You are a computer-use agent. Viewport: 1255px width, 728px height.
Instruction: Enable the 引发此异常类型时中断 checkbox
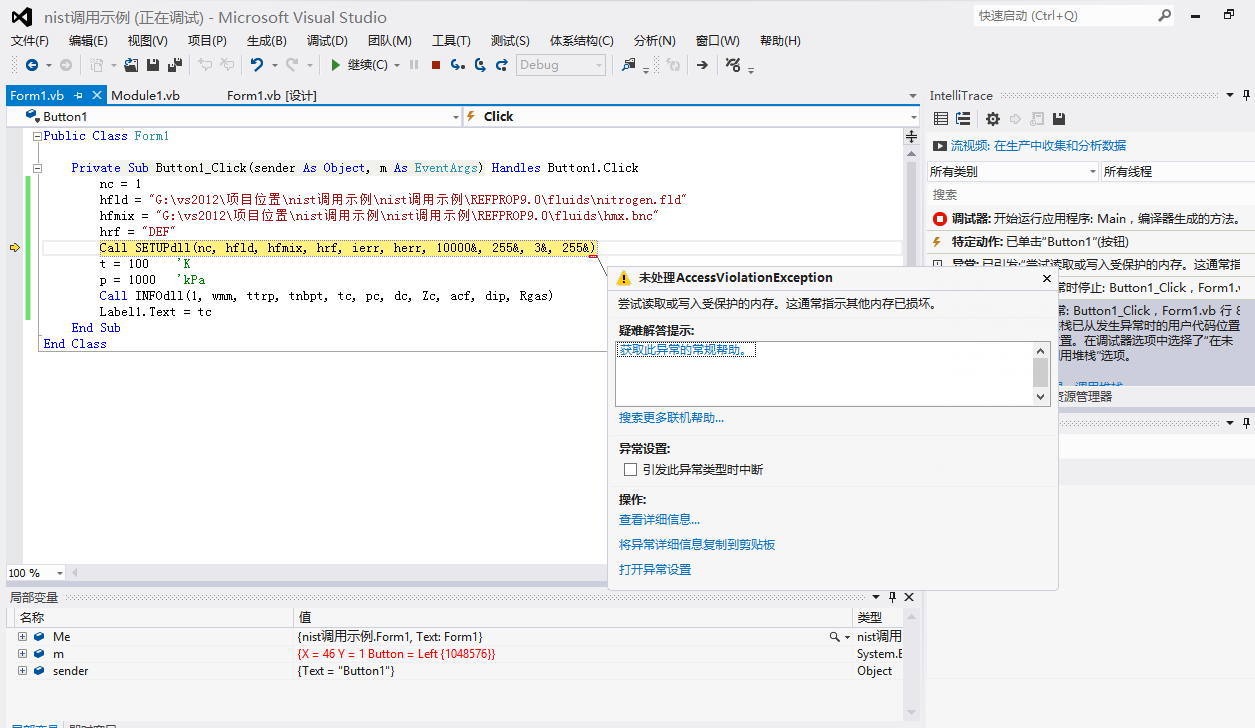pyautogui.click(x=630, y=469)
